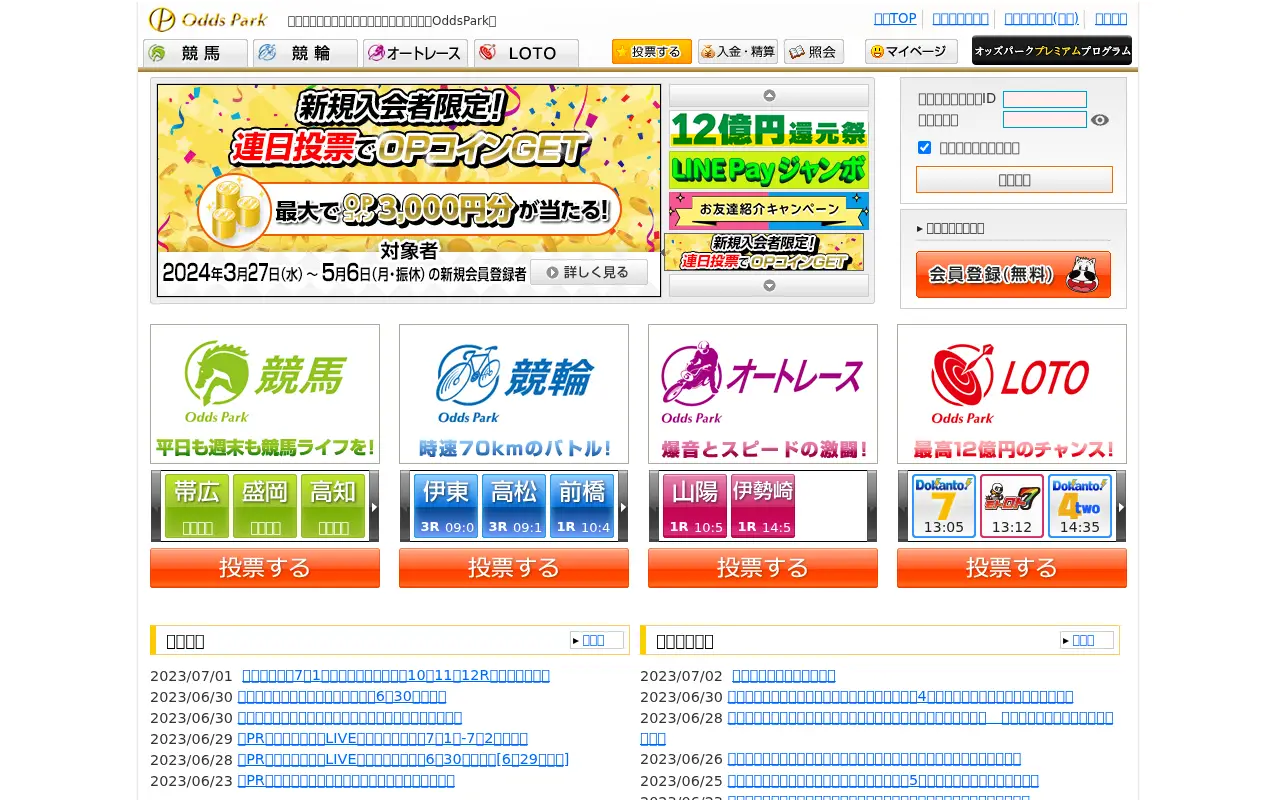
Task: Click the Odds Park logo
Action: pos(208,20)
